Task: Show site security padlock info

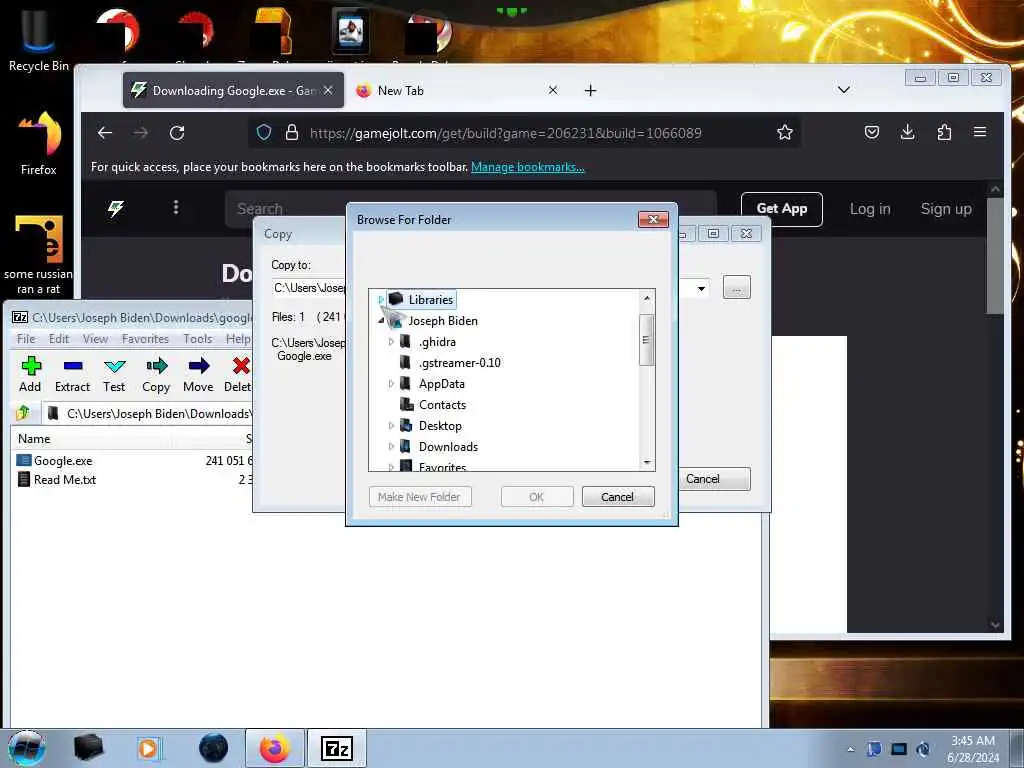Action: tap(292, 133)
